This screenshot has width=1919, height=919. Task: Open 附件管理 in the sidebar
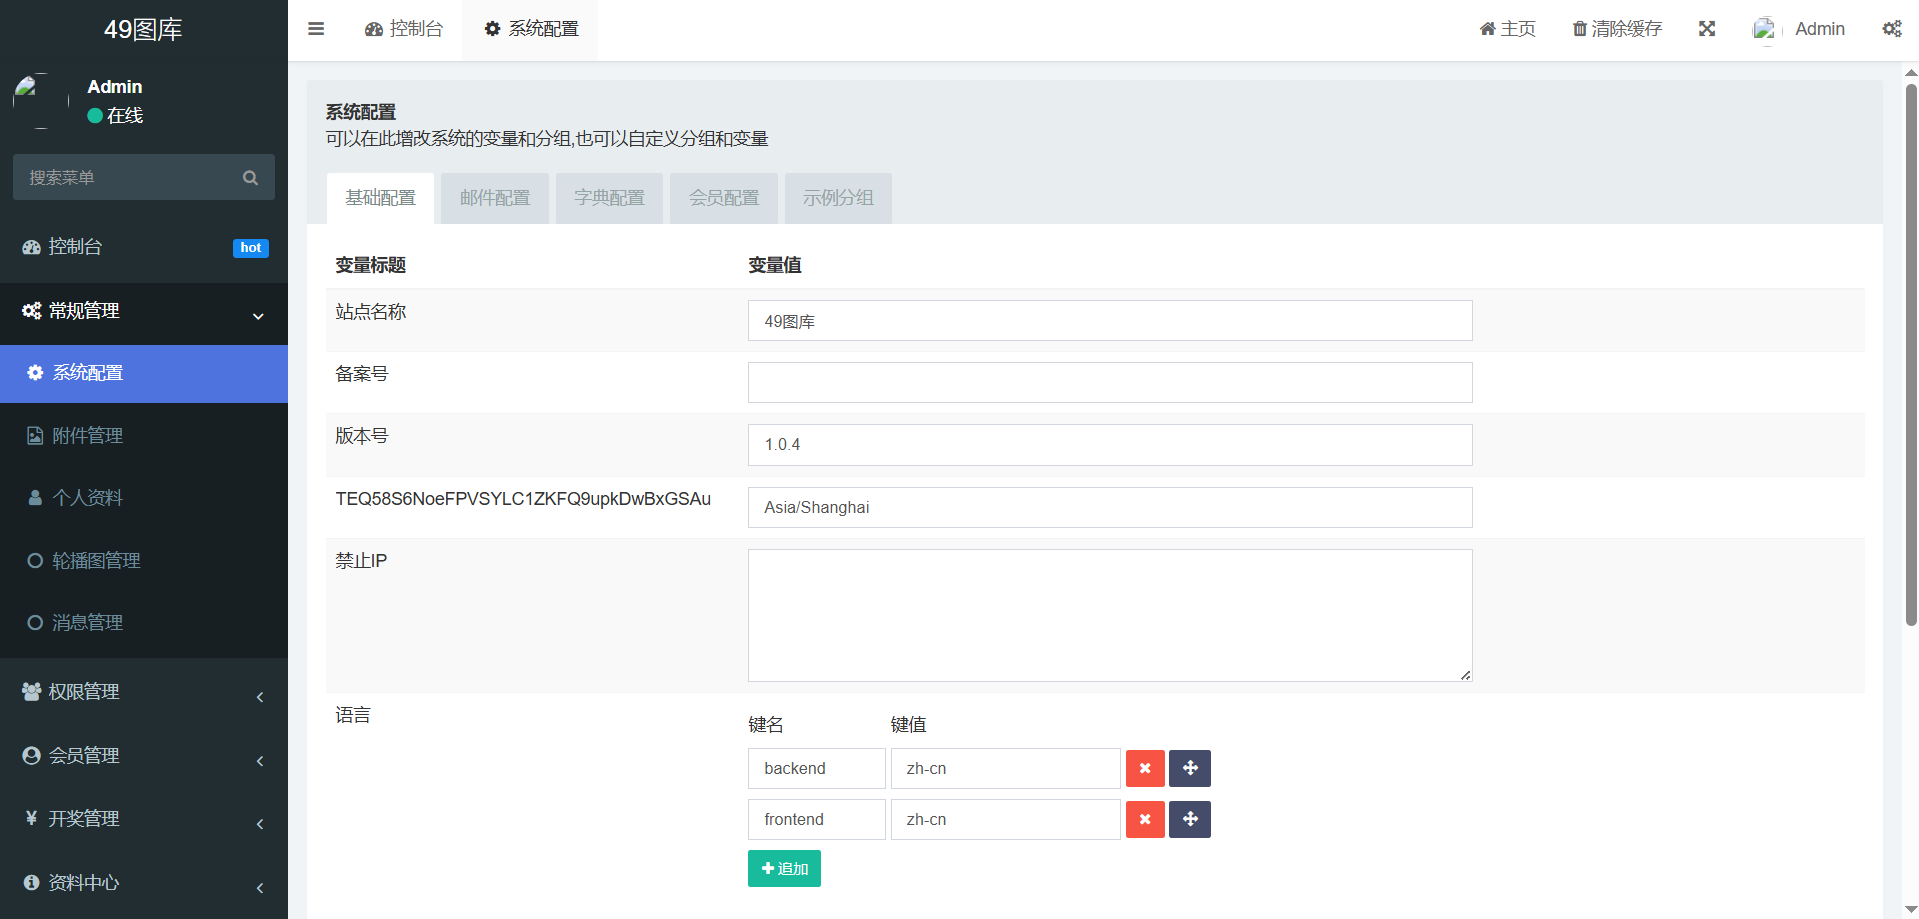point(88,436)
